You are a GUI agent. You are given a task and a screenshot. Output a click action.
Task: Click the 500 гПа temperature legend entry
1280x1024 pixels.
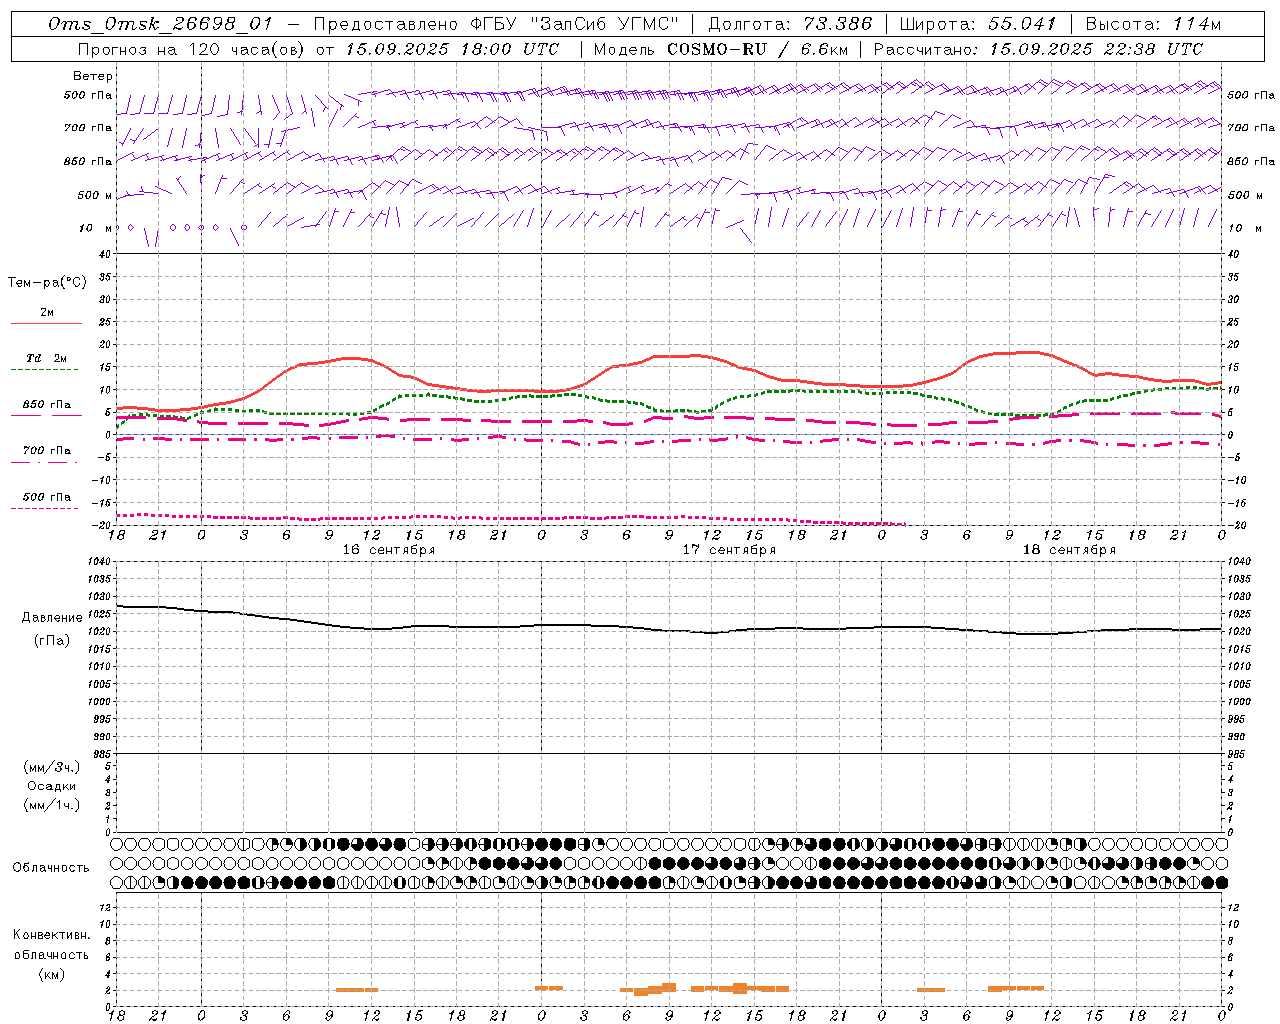(x=46, y=497)
